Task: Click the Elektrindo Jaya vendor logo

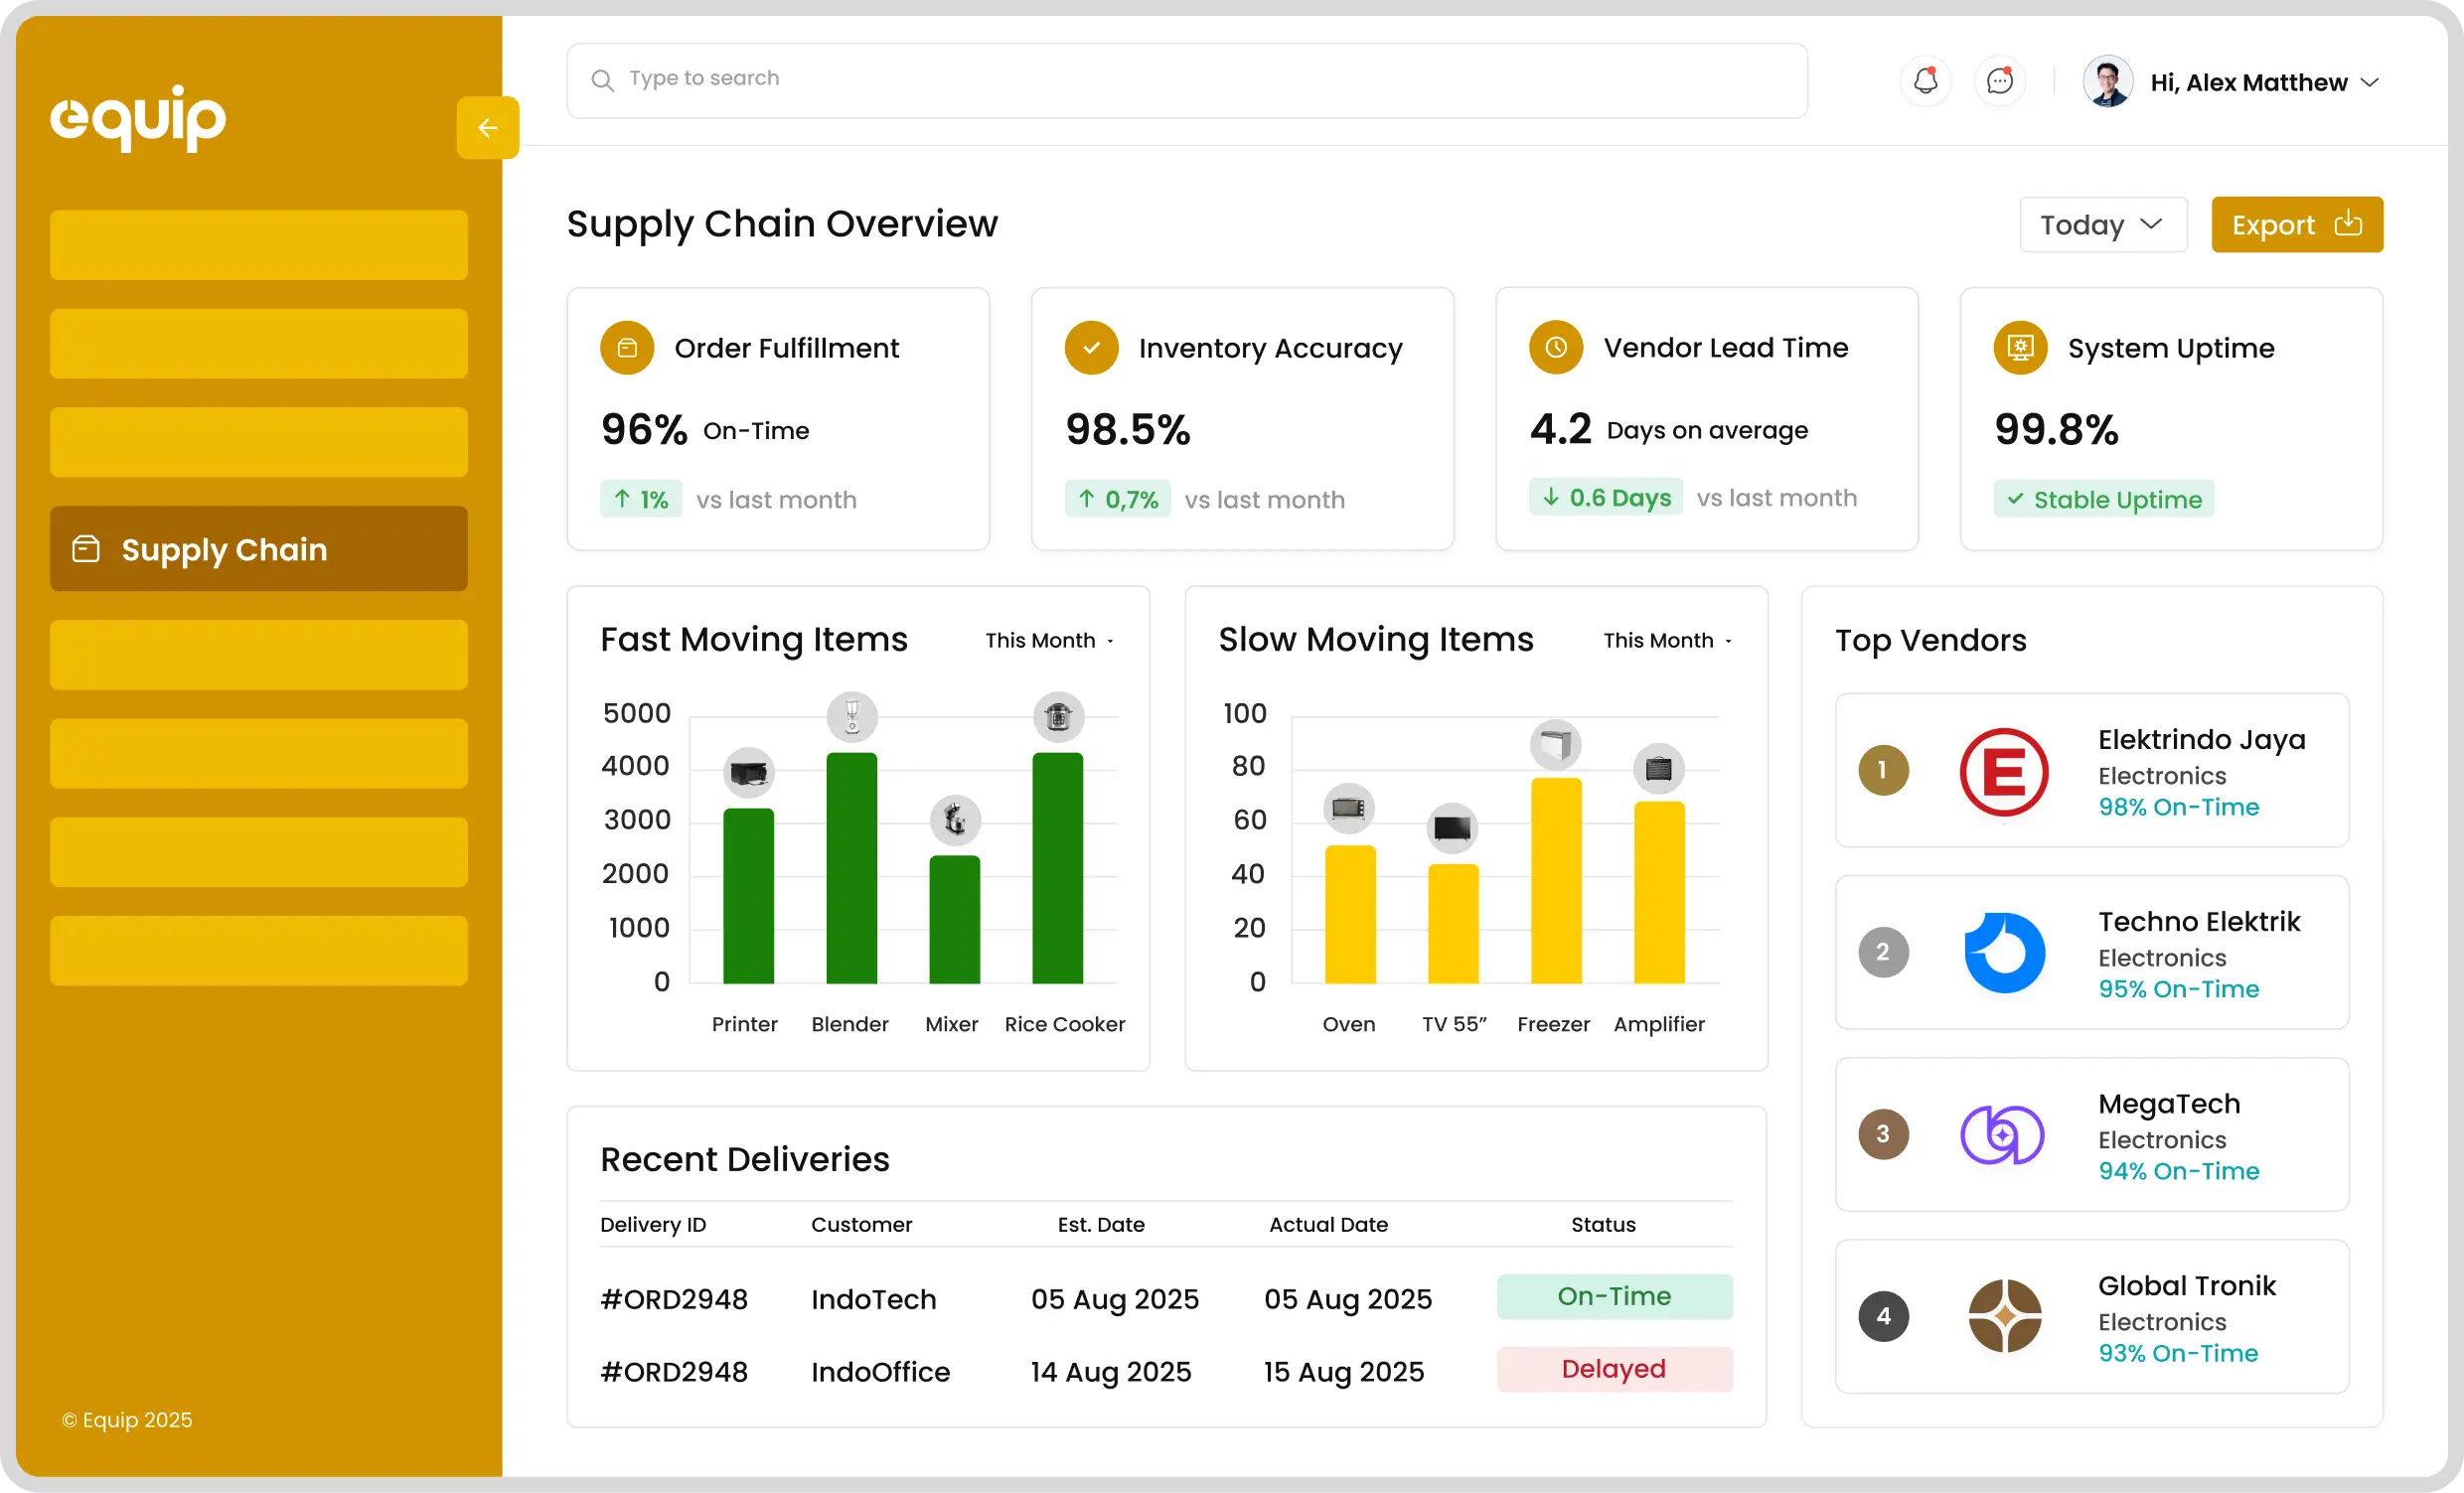Action: click(x=2004, y=771)
